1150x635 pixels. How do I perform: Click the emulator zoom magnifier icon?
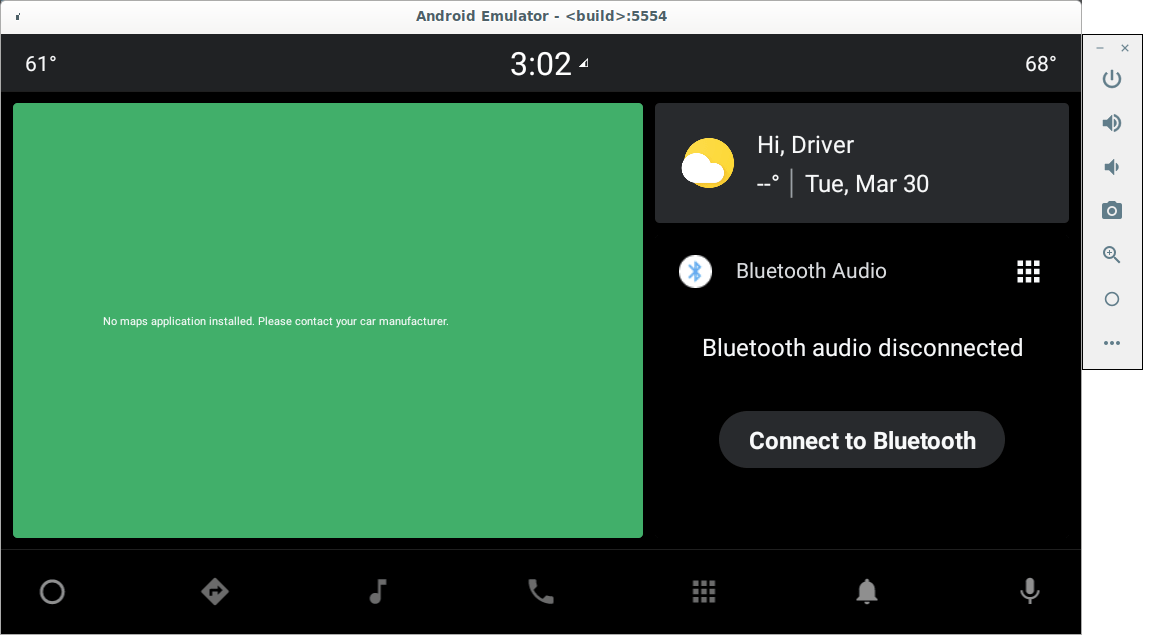[x=1112, y=254]
